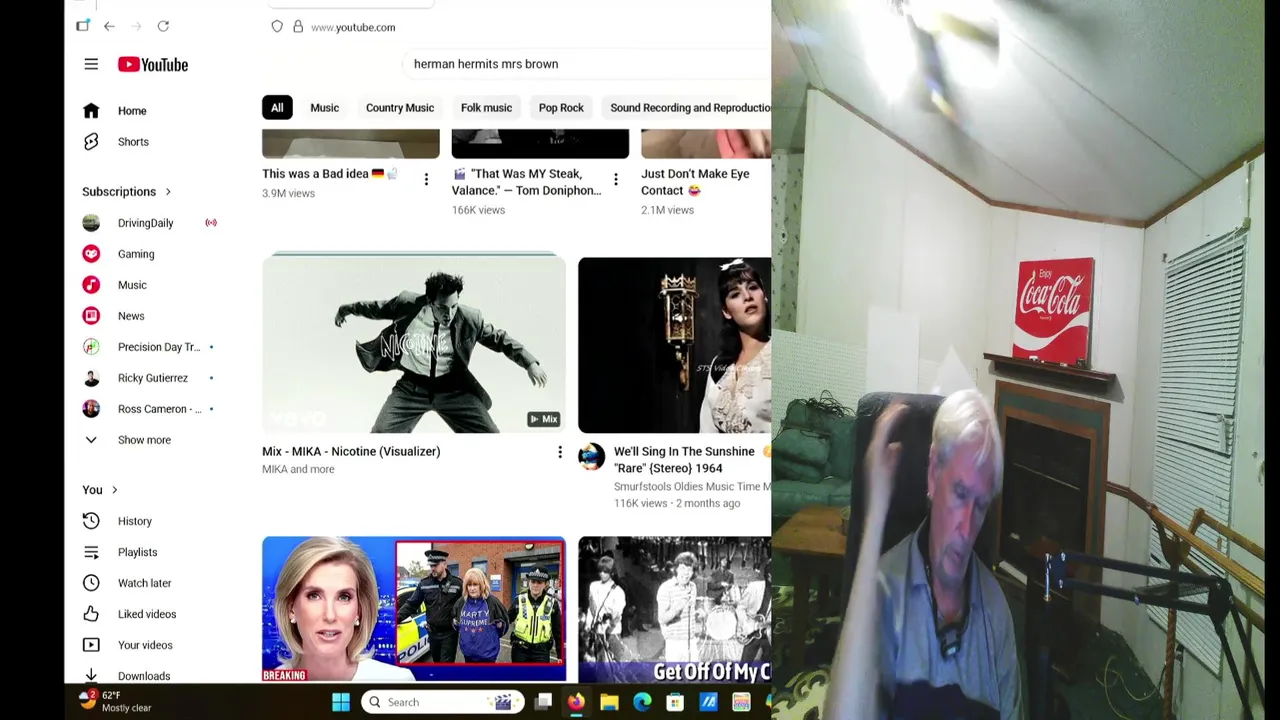This screenshot has height=720, width=1280.
Task: Click Smurfstools Oldies Music Time channel name
Action: pyautogui.click(x=692, y=487)
